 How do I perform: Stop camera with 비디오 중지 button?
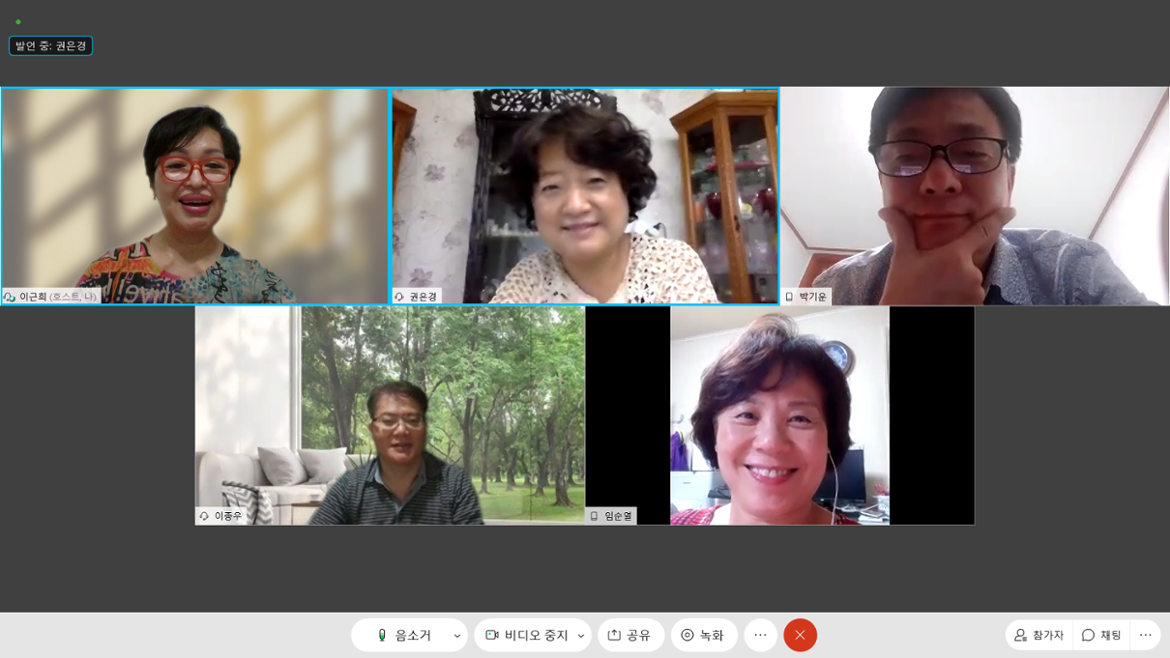(x=526, y=635)
